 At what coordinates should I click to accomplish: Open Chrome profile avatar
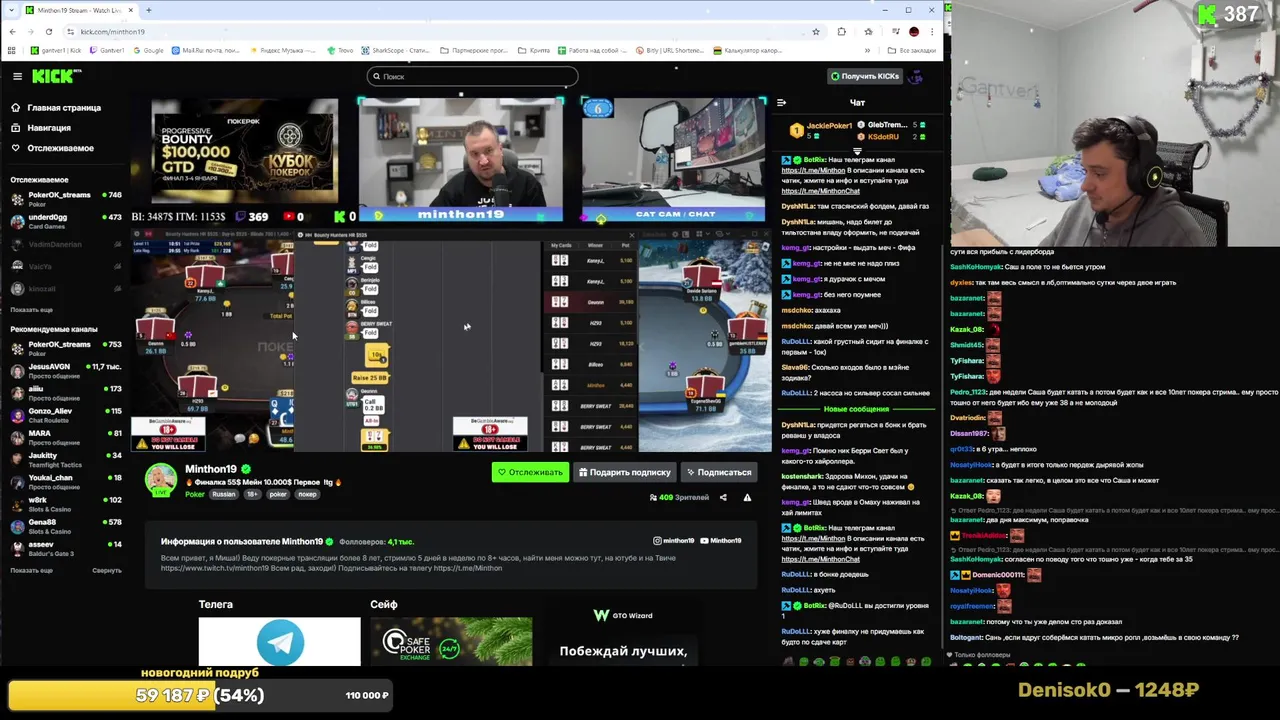click(913, 32)
